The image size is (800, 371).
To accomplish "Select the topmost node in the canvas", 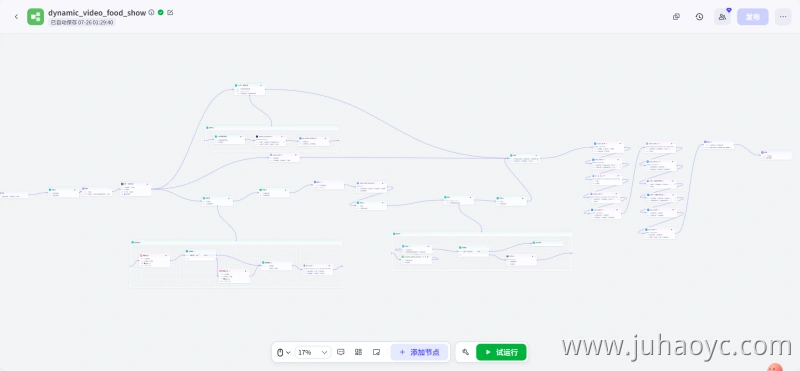I will 249,90.
